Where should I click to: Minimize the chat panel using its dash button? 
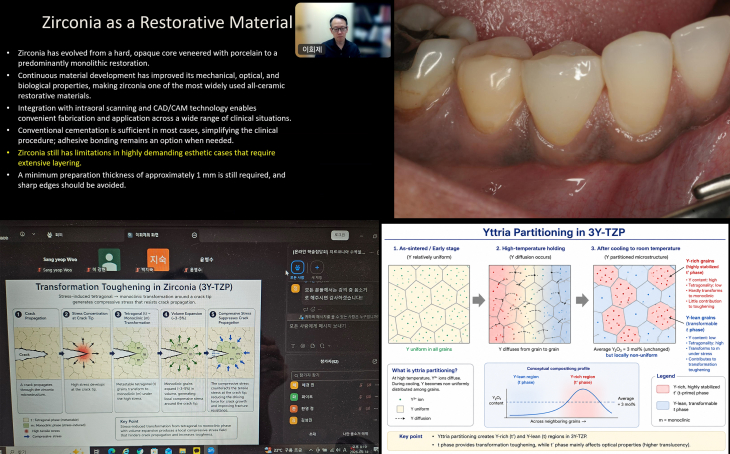coord(371,252)
